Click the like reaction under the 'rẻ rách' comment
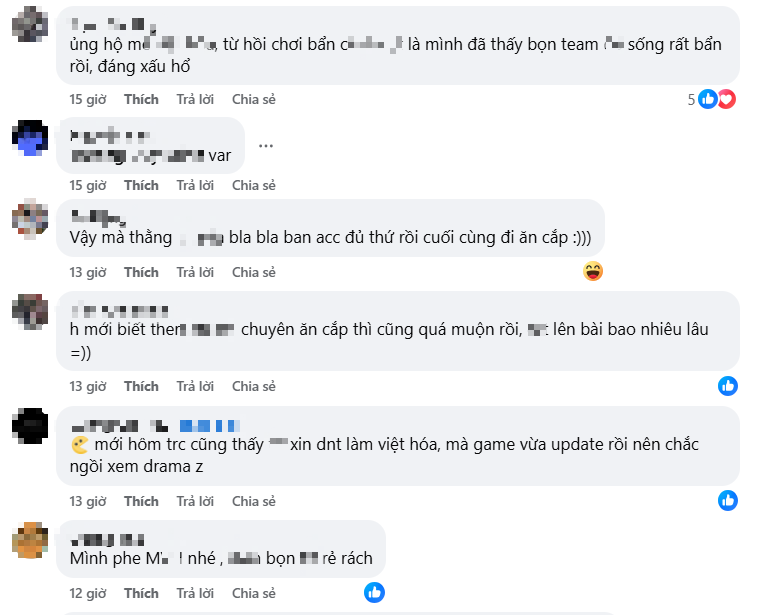Image resolution: width=764 pixels, height=615 pixels. click(374, 593)
